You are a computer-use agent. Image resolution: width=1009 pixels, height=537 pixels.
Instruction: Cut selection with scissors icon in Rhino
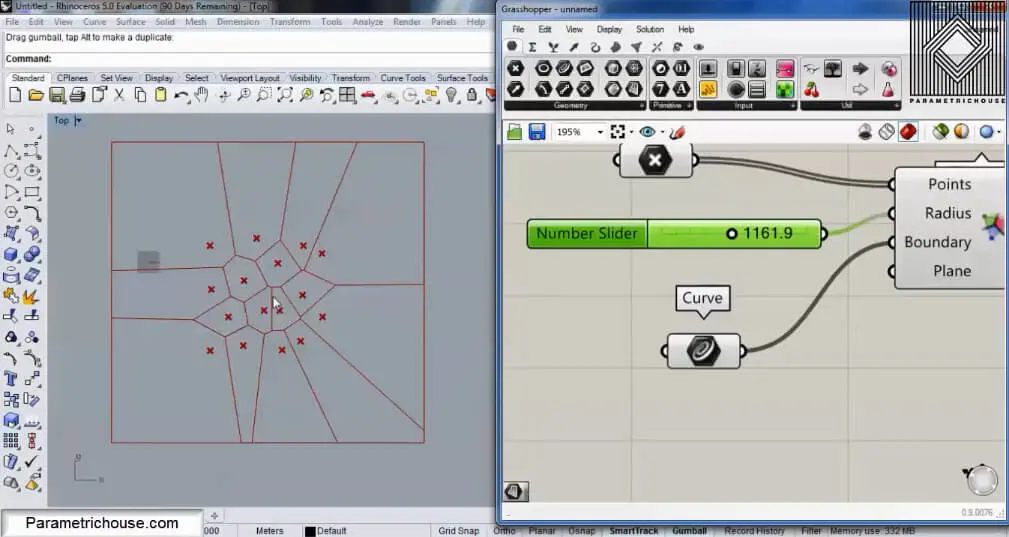(x=119, y=95)
